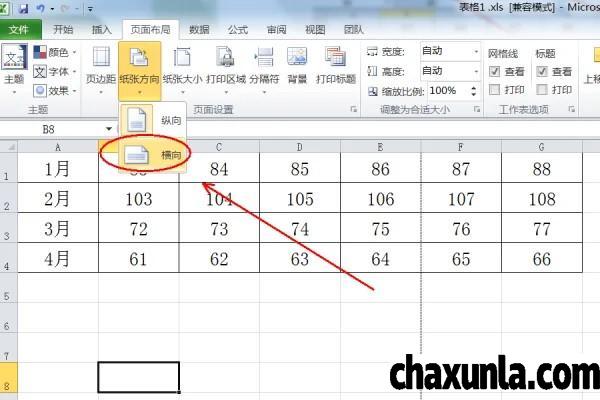Toggle 网格线 查看 checkbox
Image resolution: width=600 pixels, height=400 pixels.
[494, 71]
